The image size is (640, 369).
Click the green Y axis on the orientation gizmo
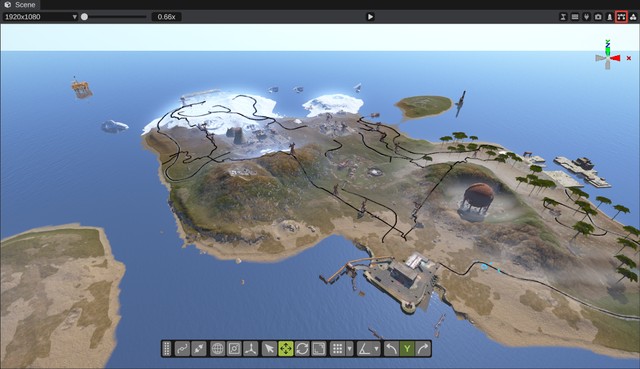point(608,52)
